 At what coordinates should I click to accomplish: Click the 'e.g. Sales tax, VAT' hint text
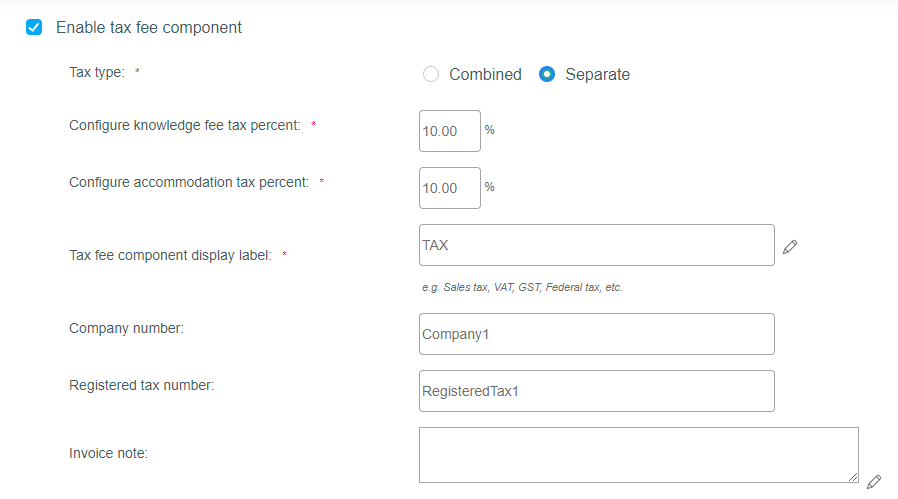tap(522, 287)
